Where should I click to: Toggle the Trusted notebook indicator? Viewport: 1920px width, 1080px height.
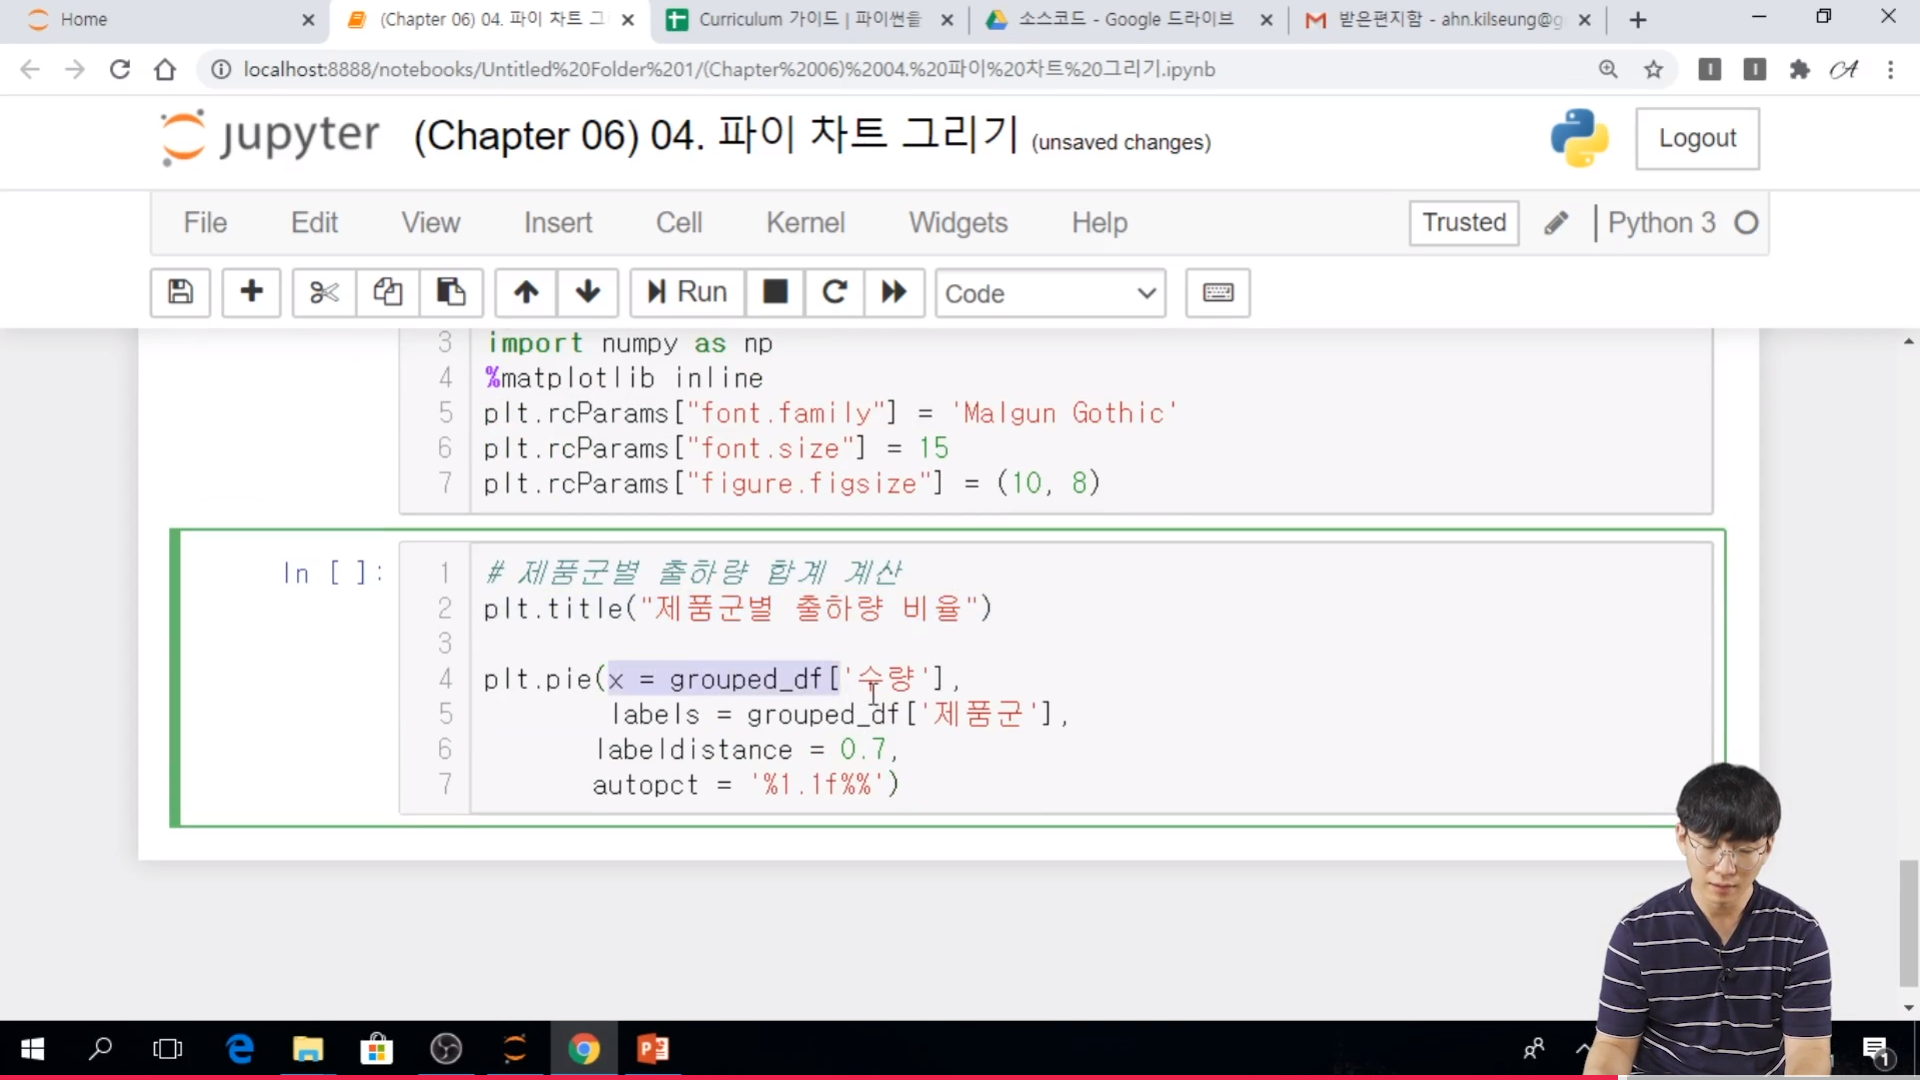point(1463,222)
